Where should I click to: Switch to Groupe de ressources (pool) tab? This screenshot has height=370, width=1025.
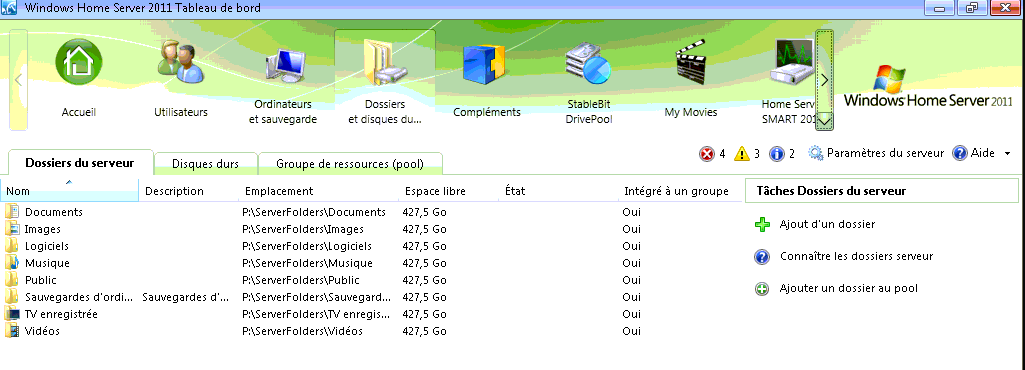click(x=350, y=163)
